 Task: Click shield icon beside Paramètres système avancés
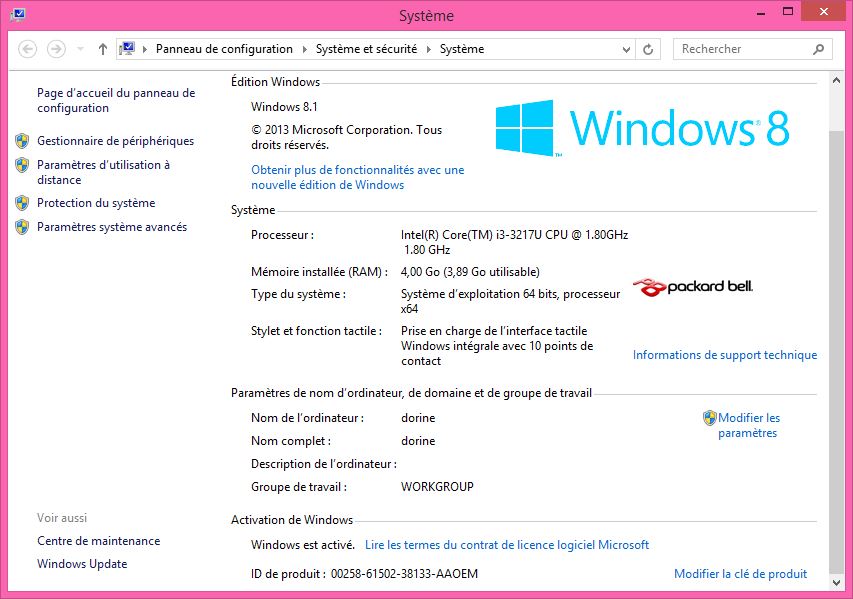22,227
